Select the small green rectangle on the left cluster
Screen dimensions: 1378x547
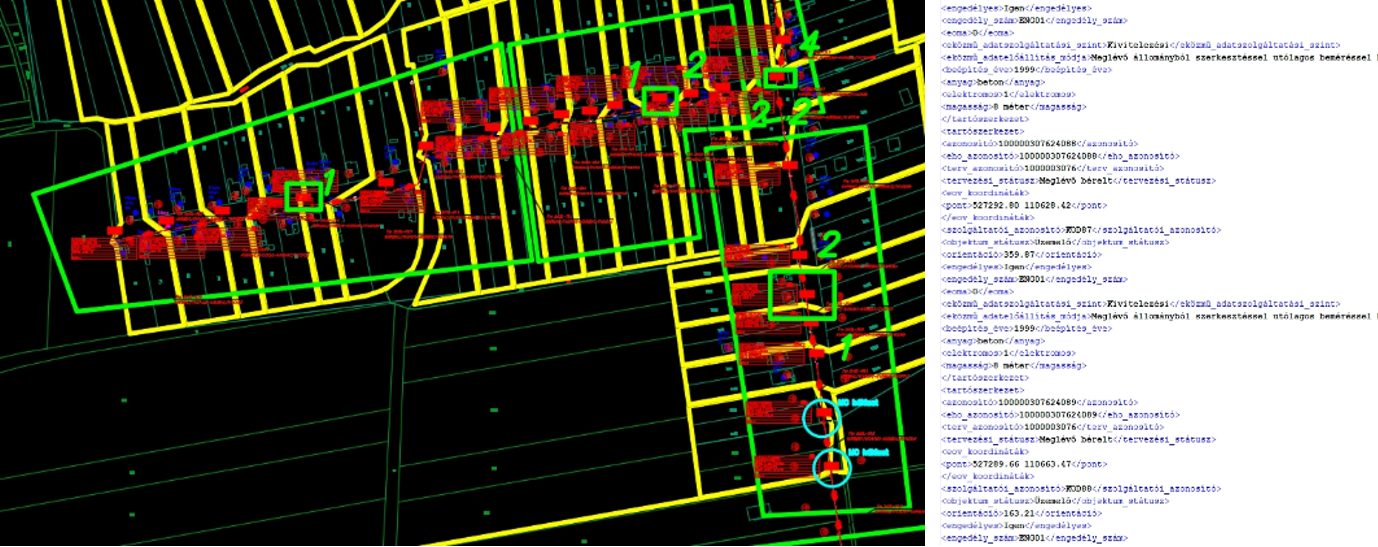(304, 197)
